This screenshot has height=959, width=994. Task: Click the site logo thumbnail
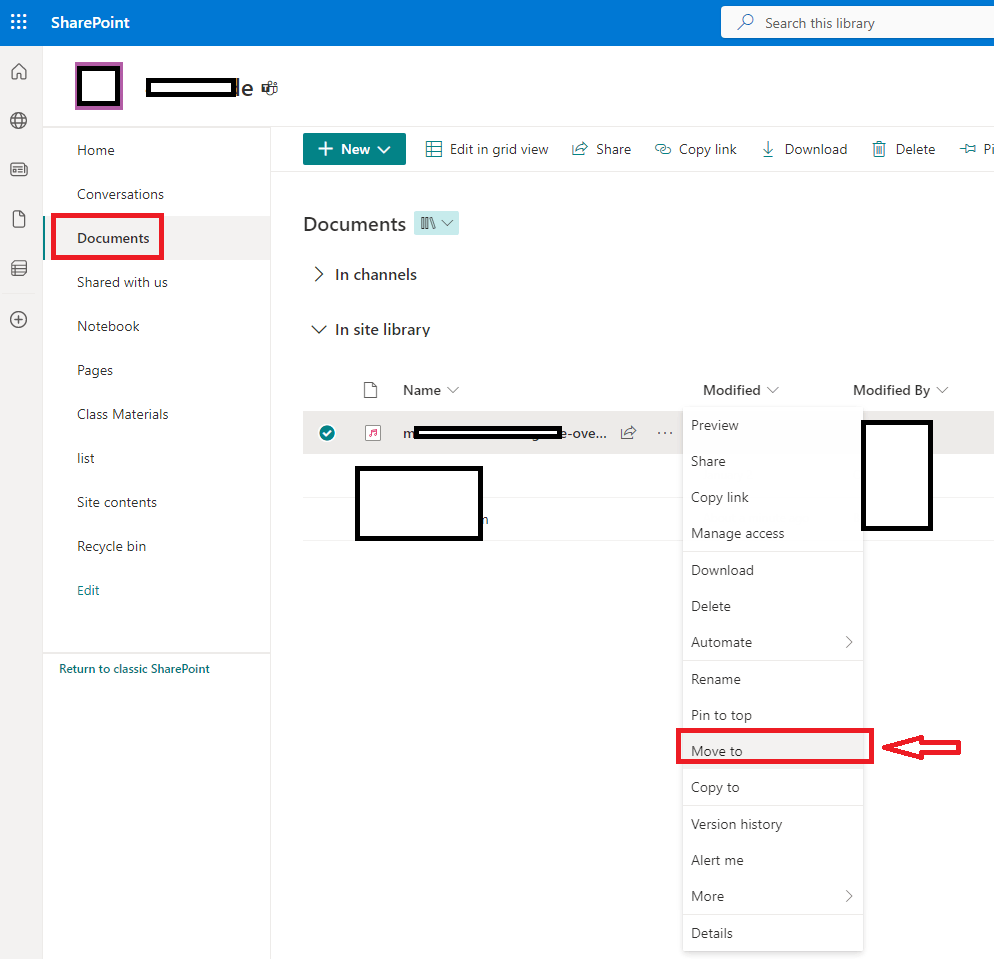click(99, 86)
